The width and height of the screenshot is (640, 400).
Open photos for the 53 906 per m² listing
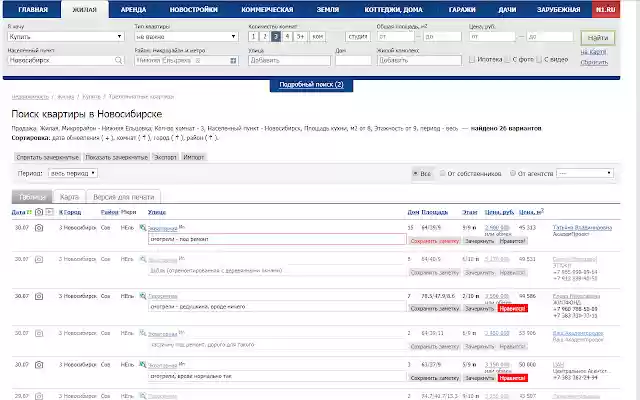point(39,333)
